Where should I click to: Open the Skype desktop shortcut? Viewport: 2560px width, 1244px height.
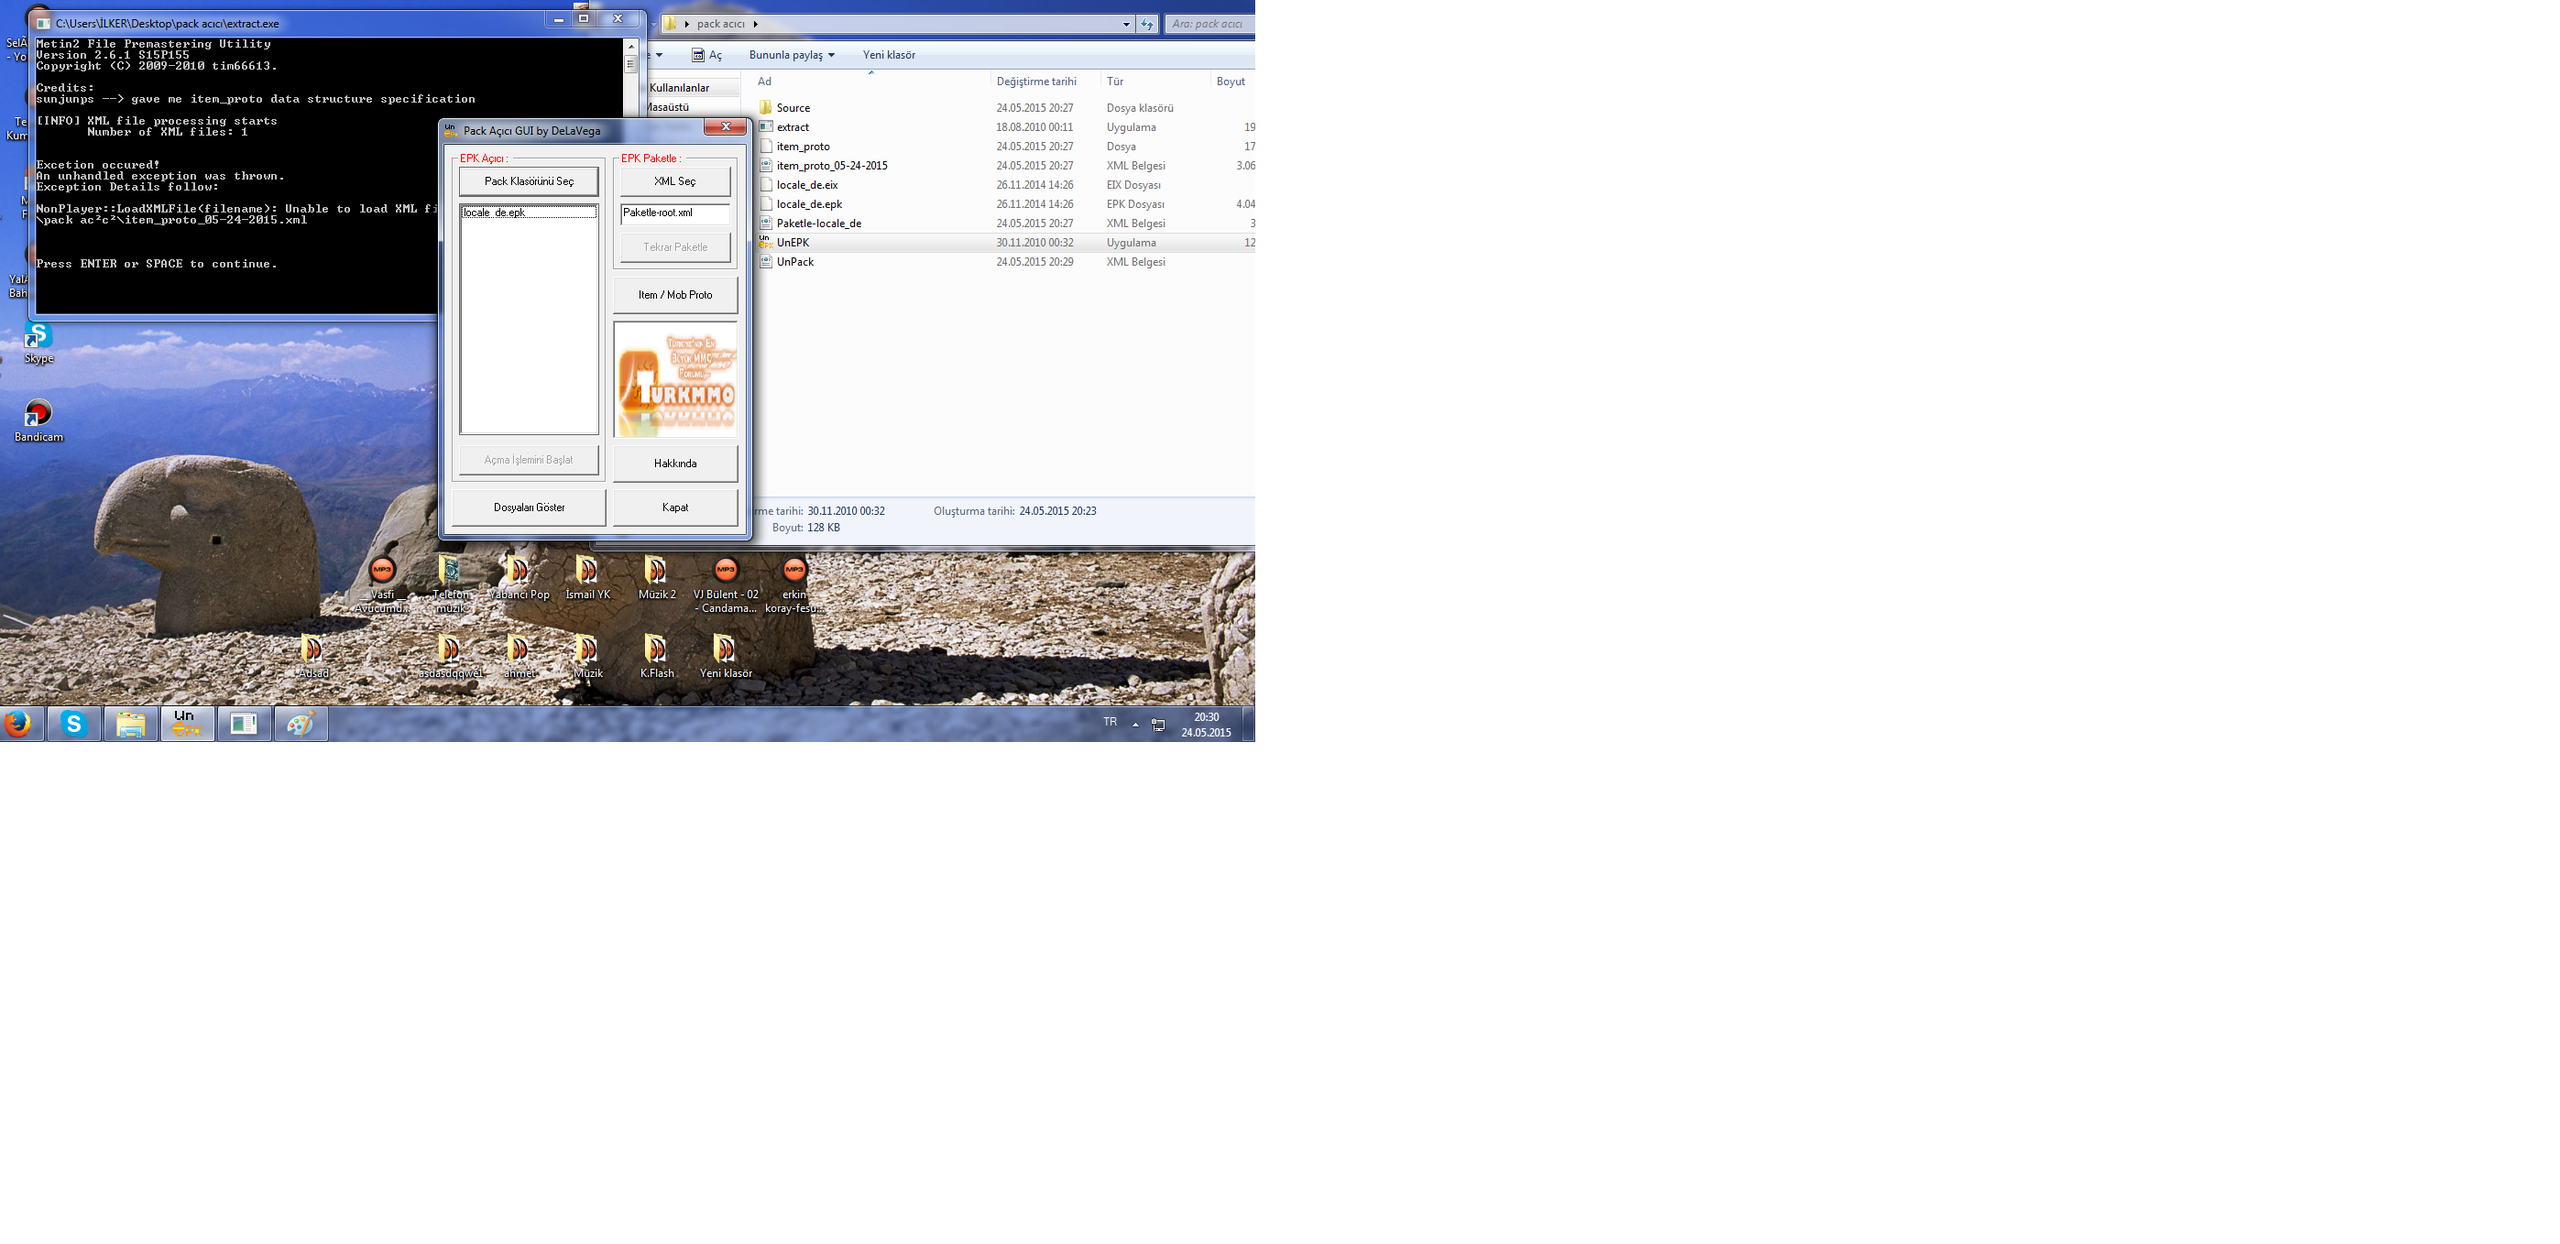pyautogui.click(x=38, y=343)
